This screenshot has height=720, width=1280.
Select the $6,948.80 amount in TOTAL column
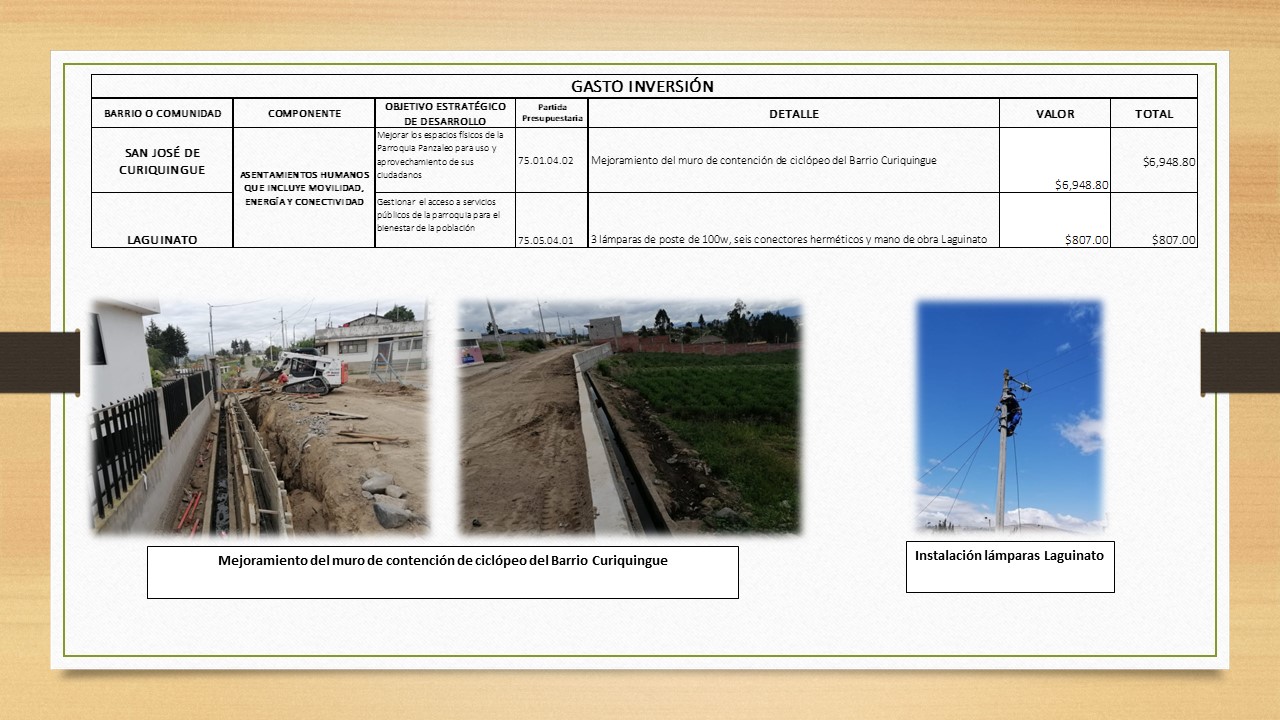click(x=1169, y=161)
